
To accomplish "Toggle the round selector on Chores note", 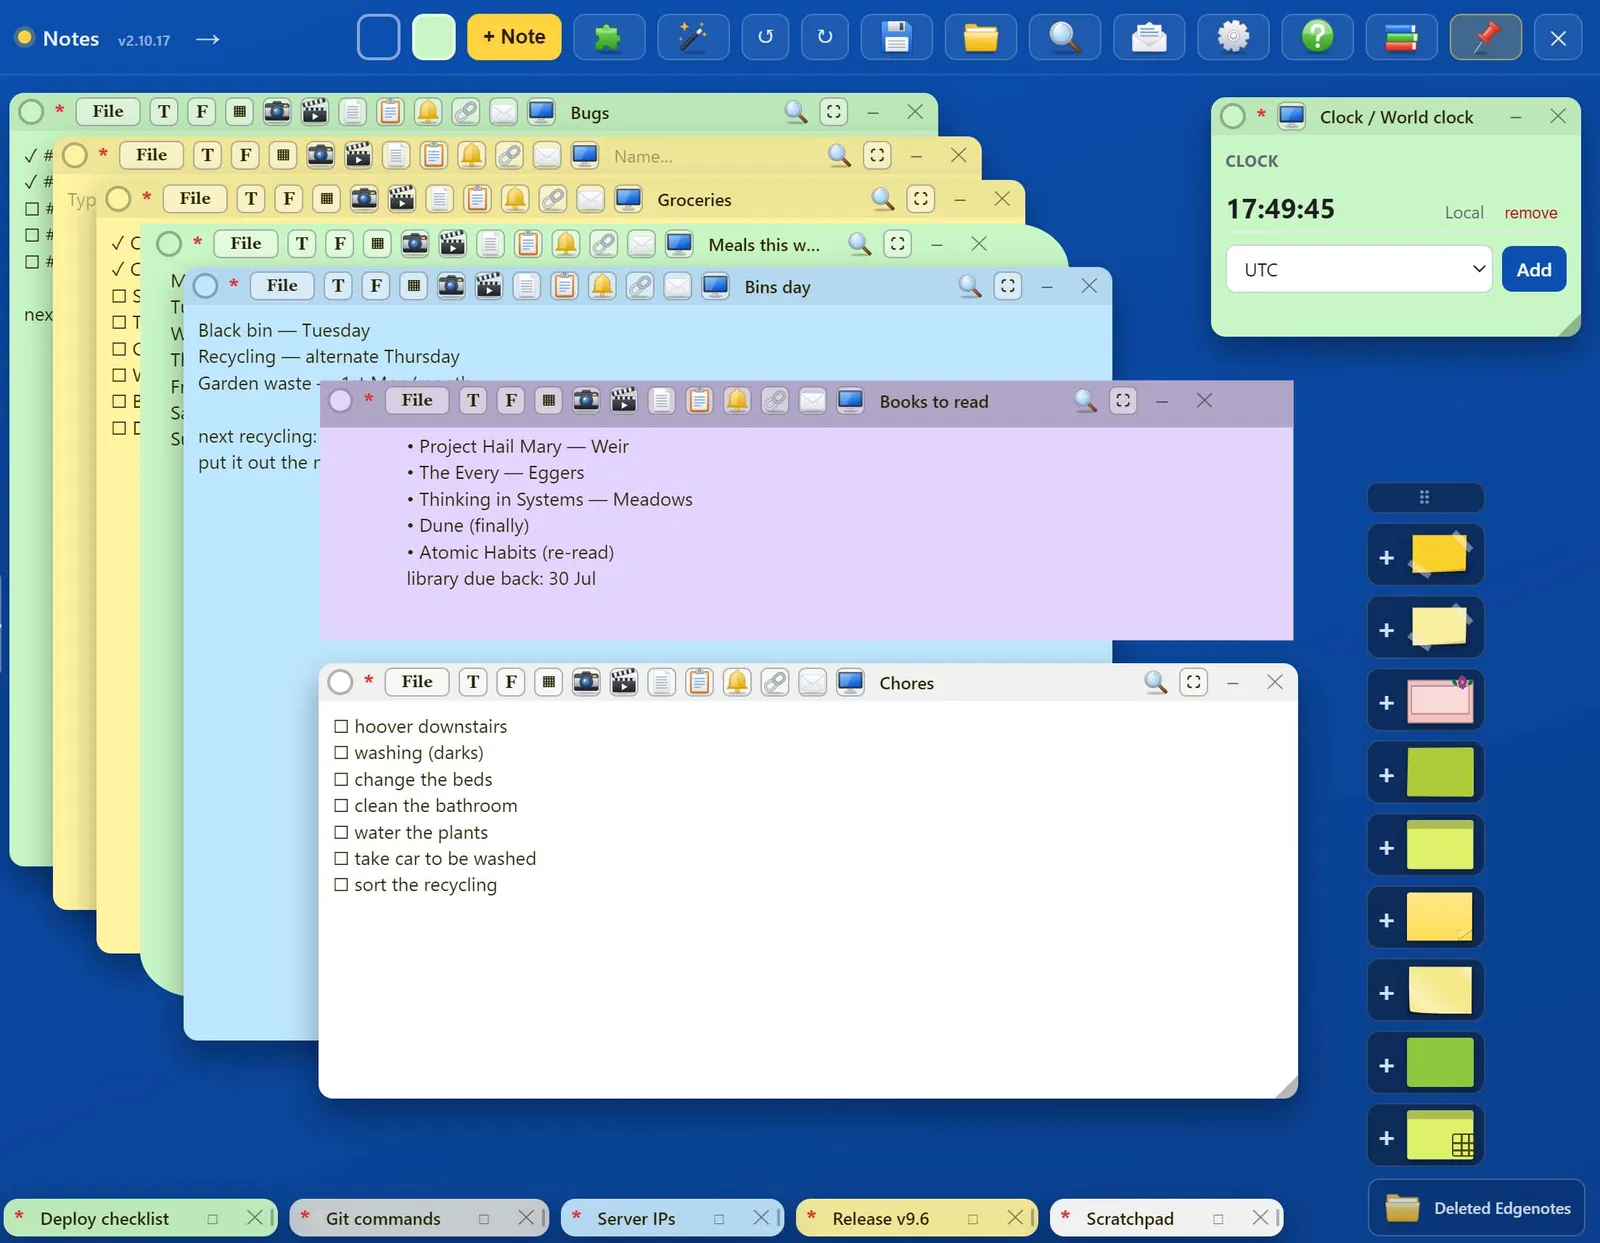I will tap(341, 682).
